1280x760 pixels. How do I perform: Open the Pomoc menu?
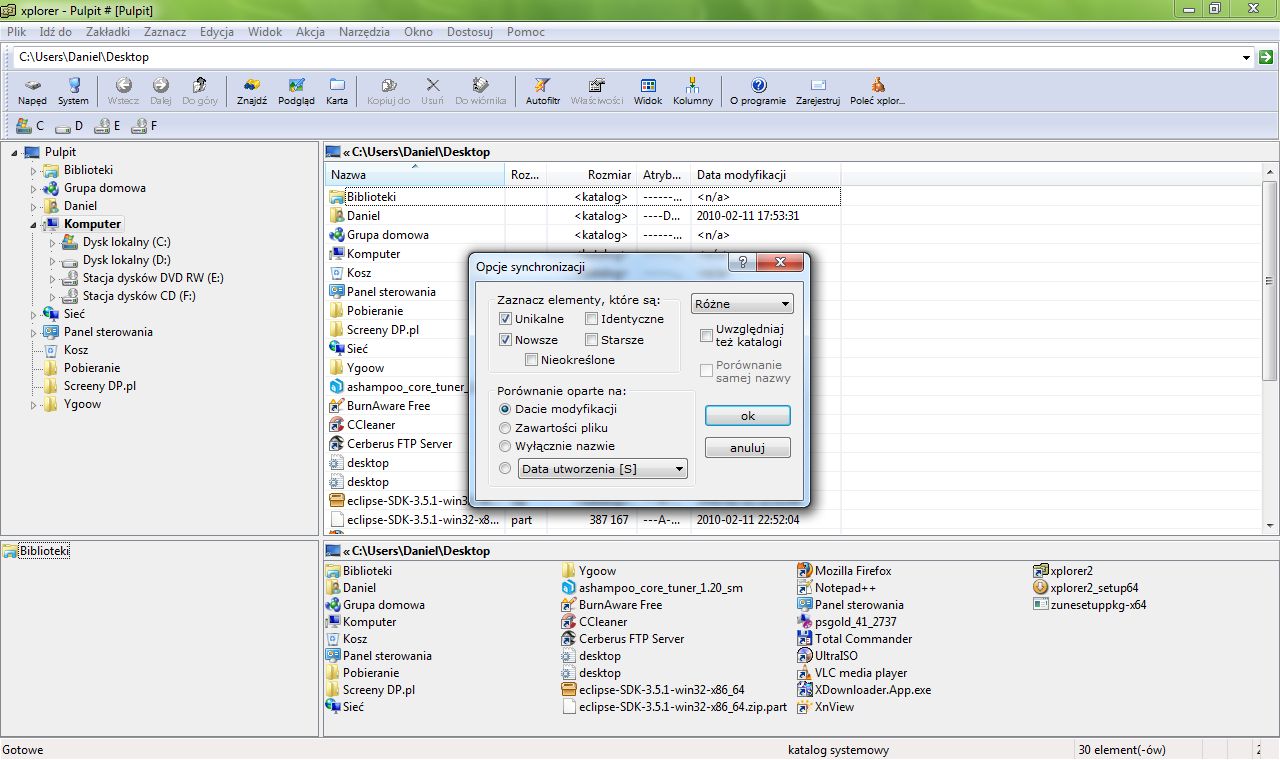(x=526, y=32)
